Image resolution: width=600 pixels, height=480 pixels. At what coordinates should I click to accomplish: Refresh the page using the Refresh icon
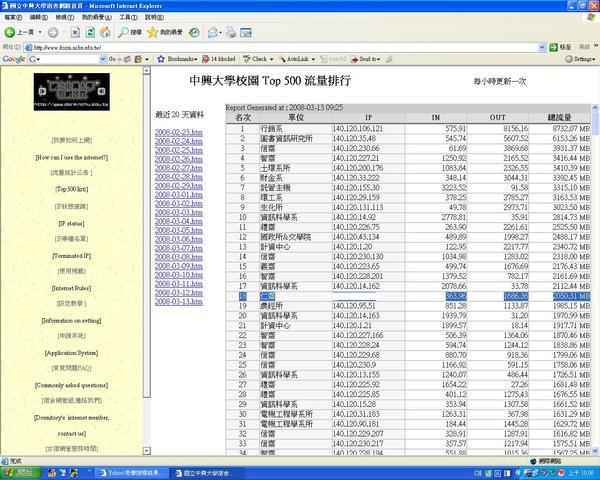point(90,33)
